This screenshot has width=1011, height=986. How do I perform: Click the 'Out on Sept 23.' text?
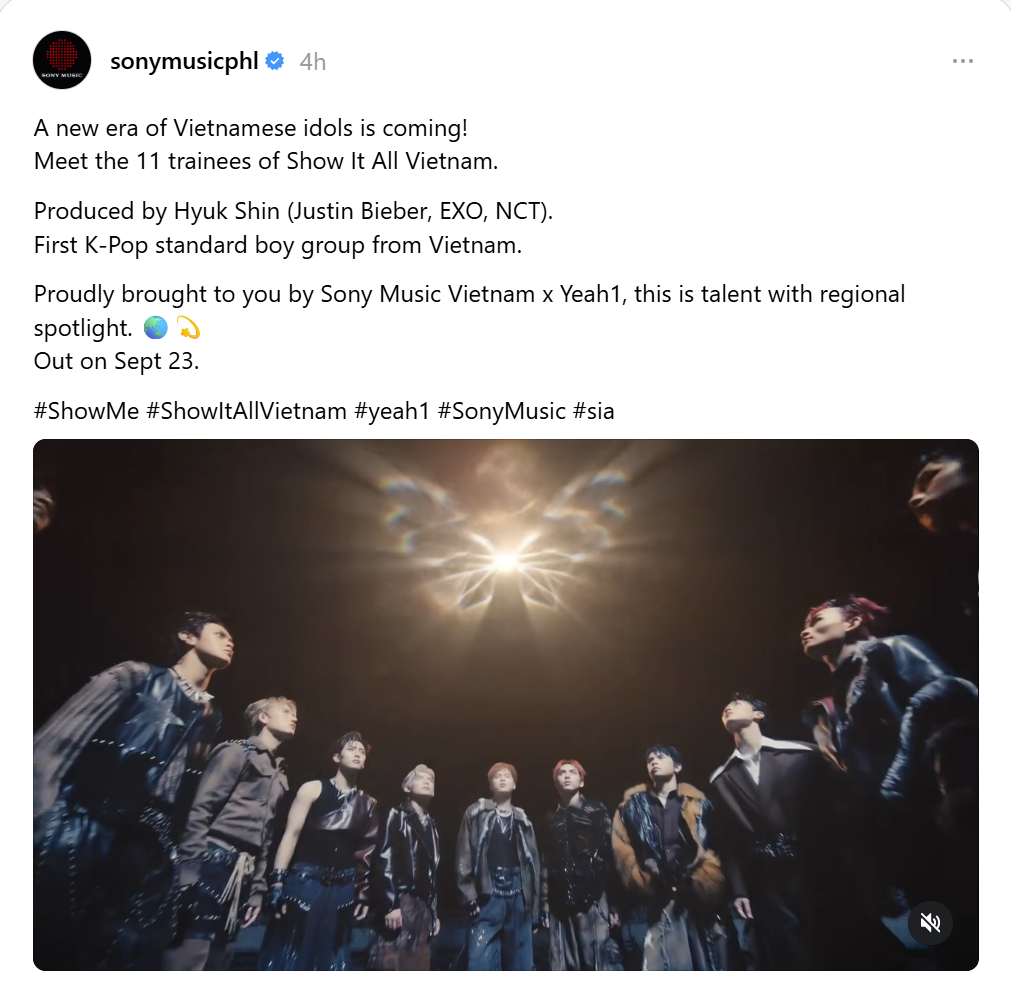click(x=117, y=361)
